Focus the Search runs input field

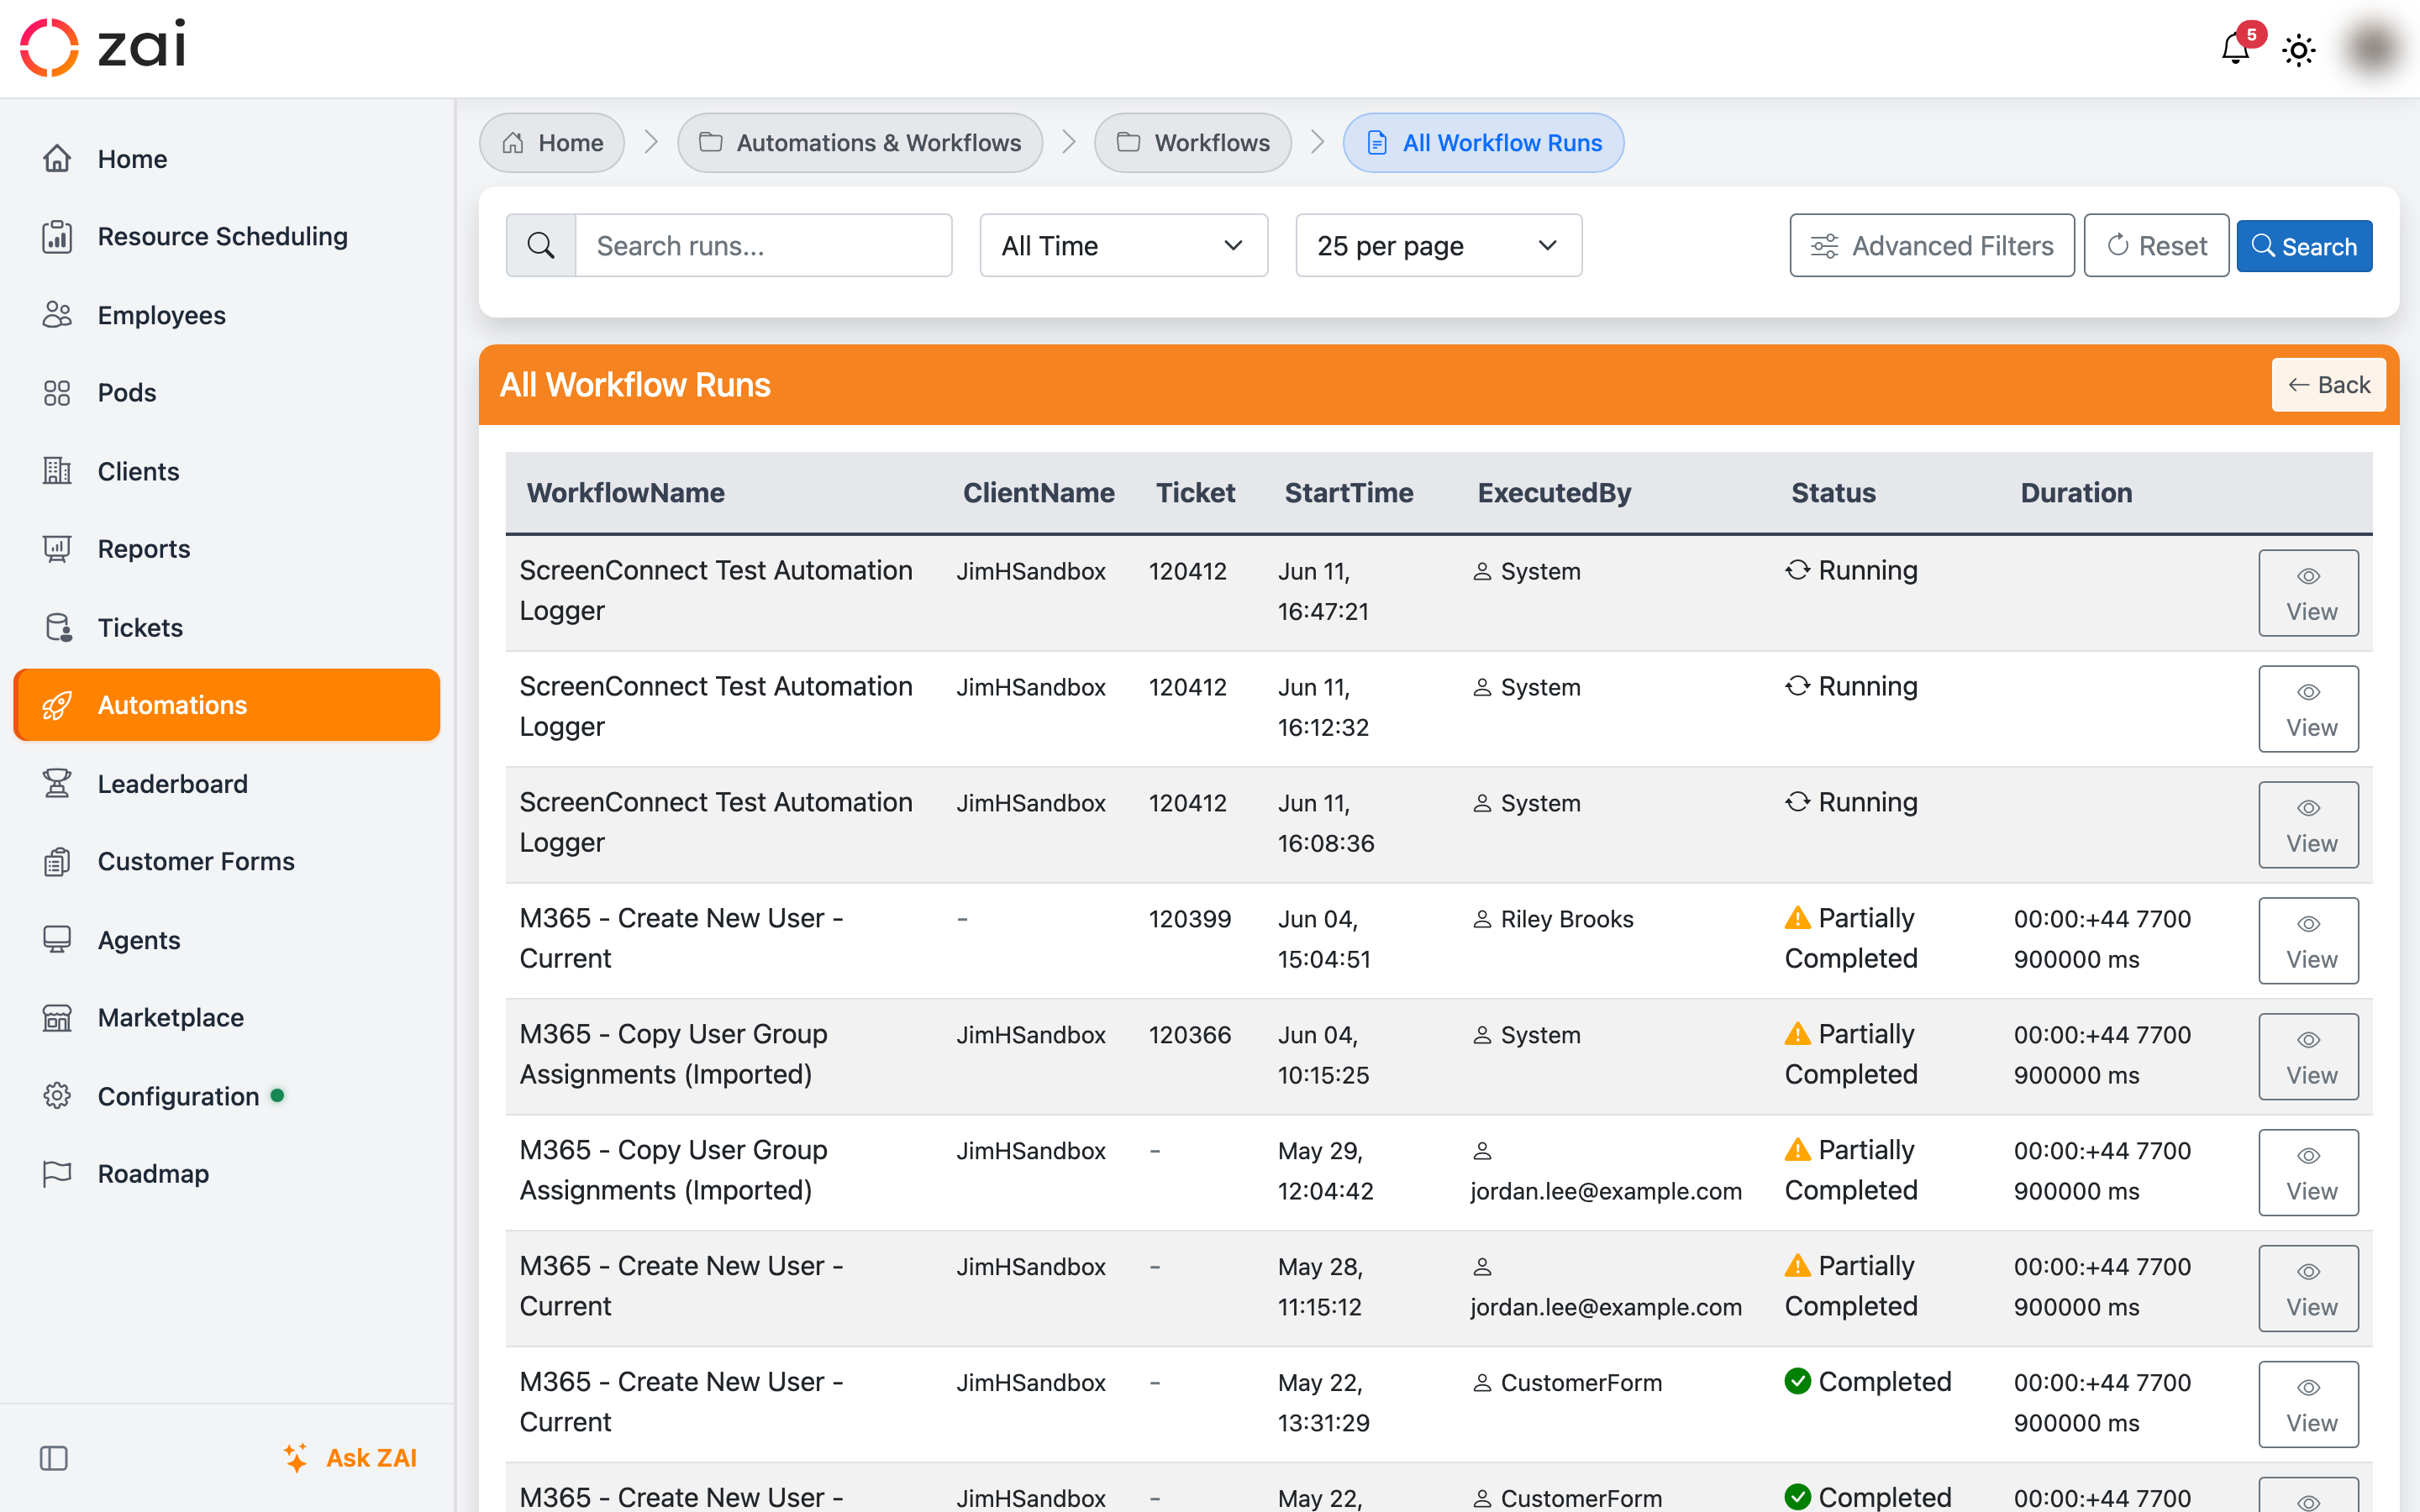(764, 245)
